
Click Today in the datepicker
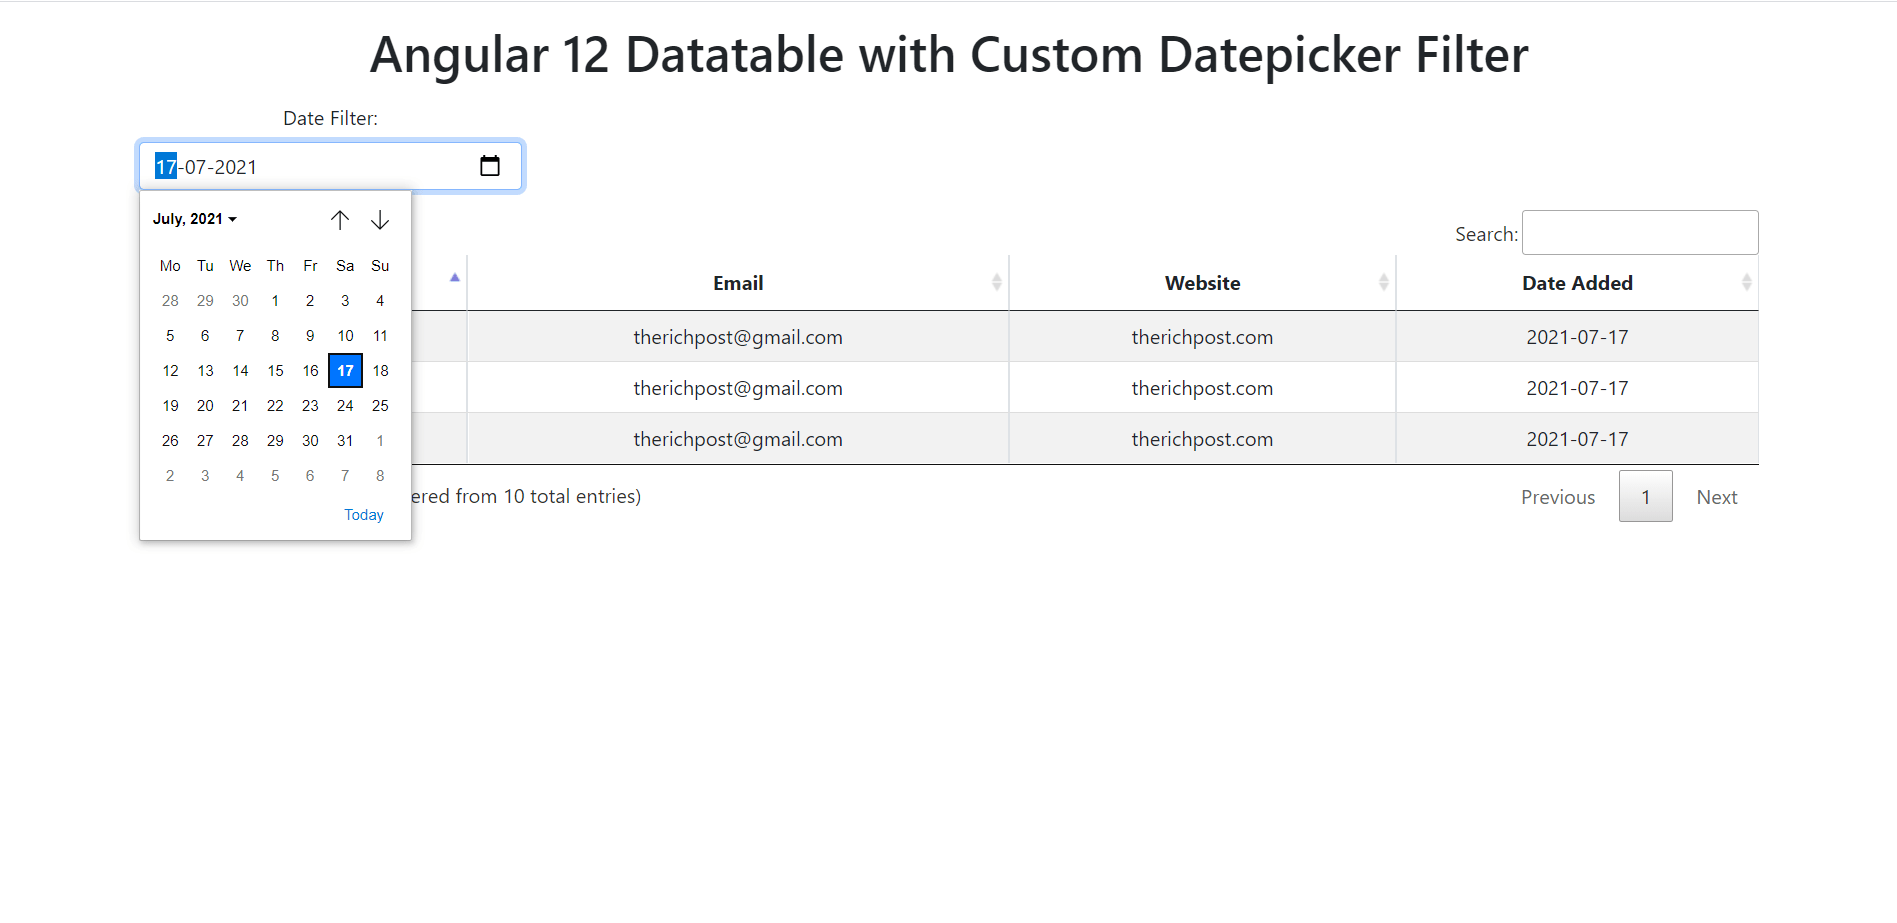[x=363, y=514]
